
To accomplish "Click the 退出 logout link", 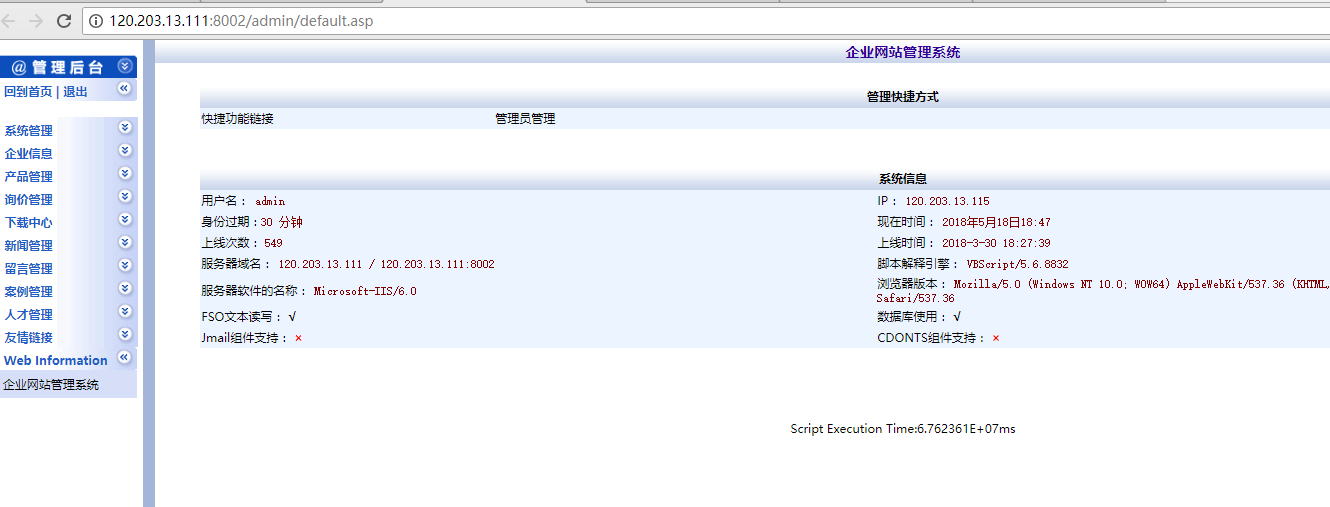I will (75, 92).
